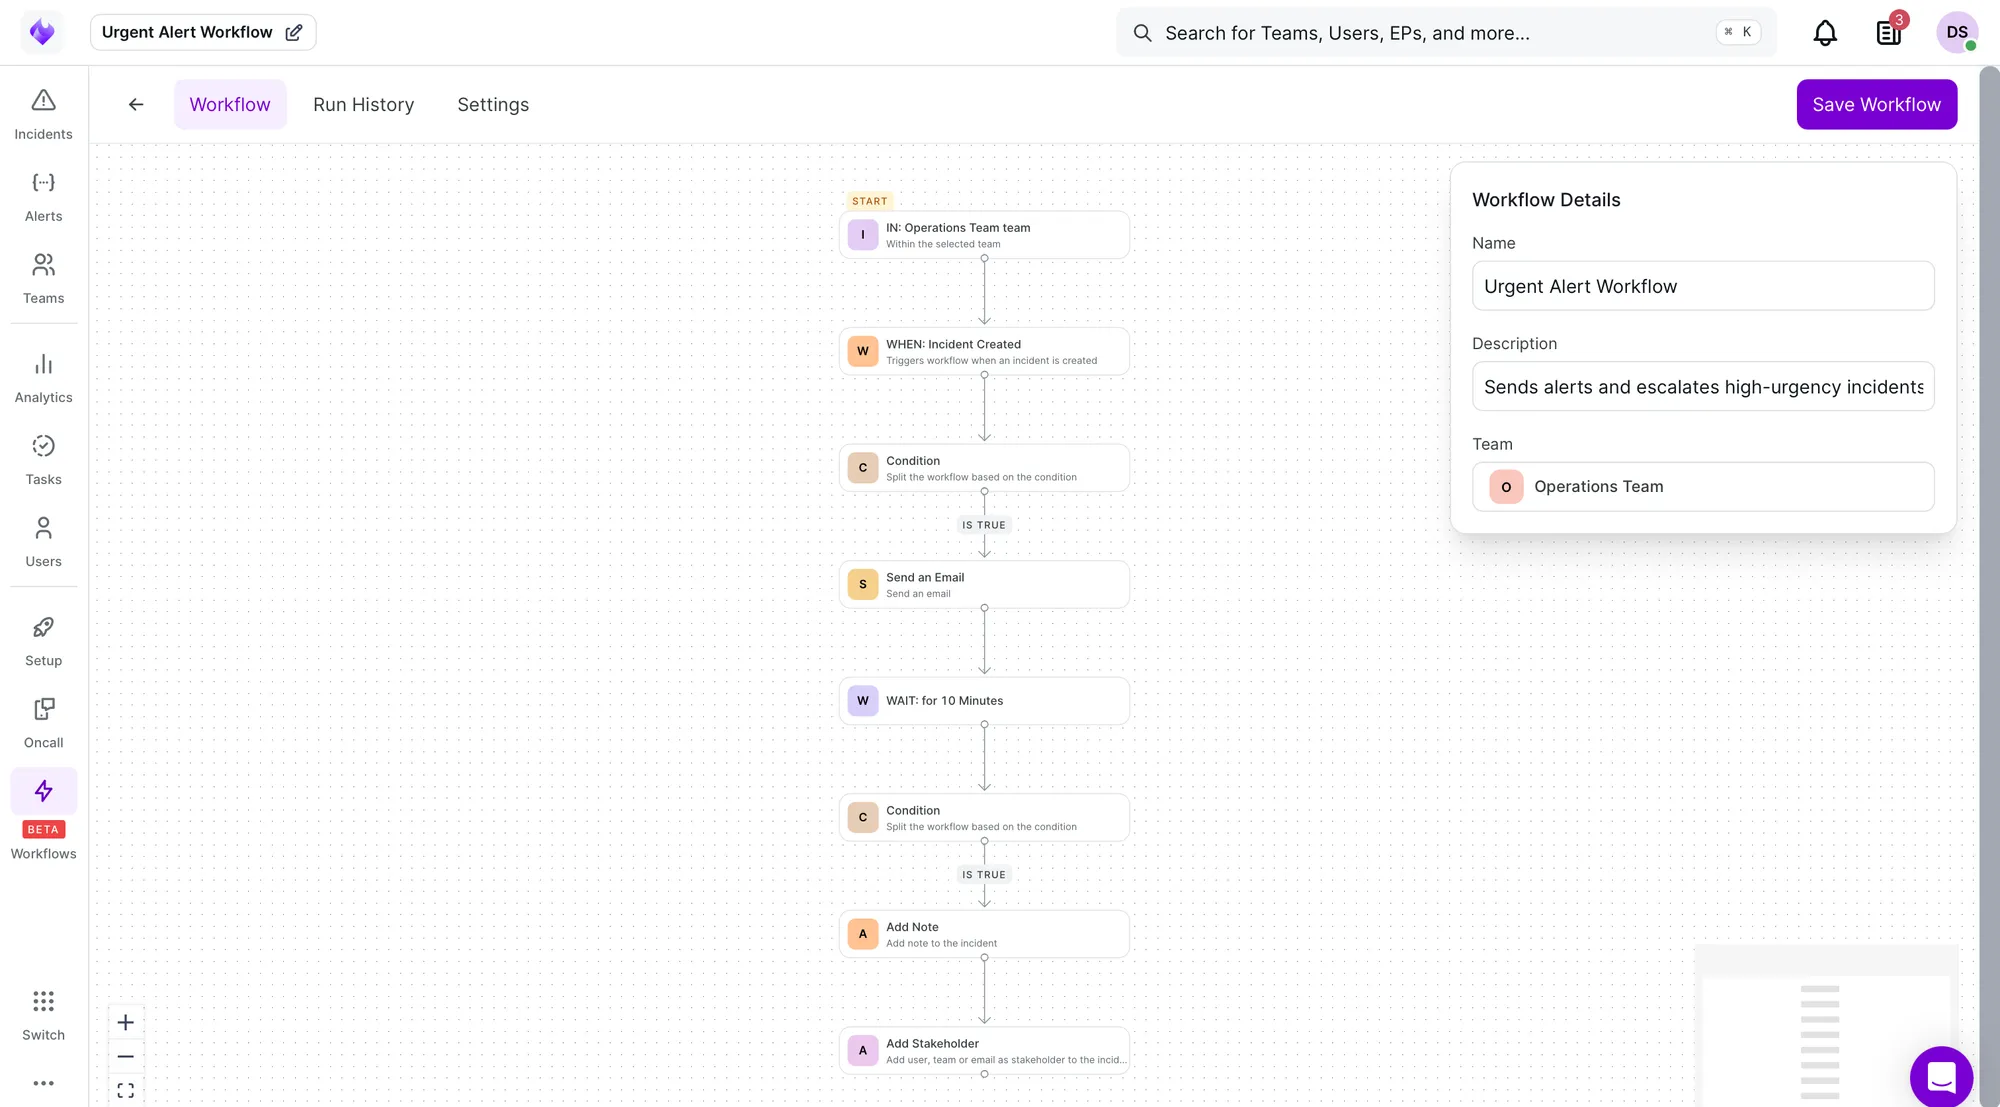The image size is (2000, 1107).
Task: Switch to the Workflow tab
Action: point(230,104)
